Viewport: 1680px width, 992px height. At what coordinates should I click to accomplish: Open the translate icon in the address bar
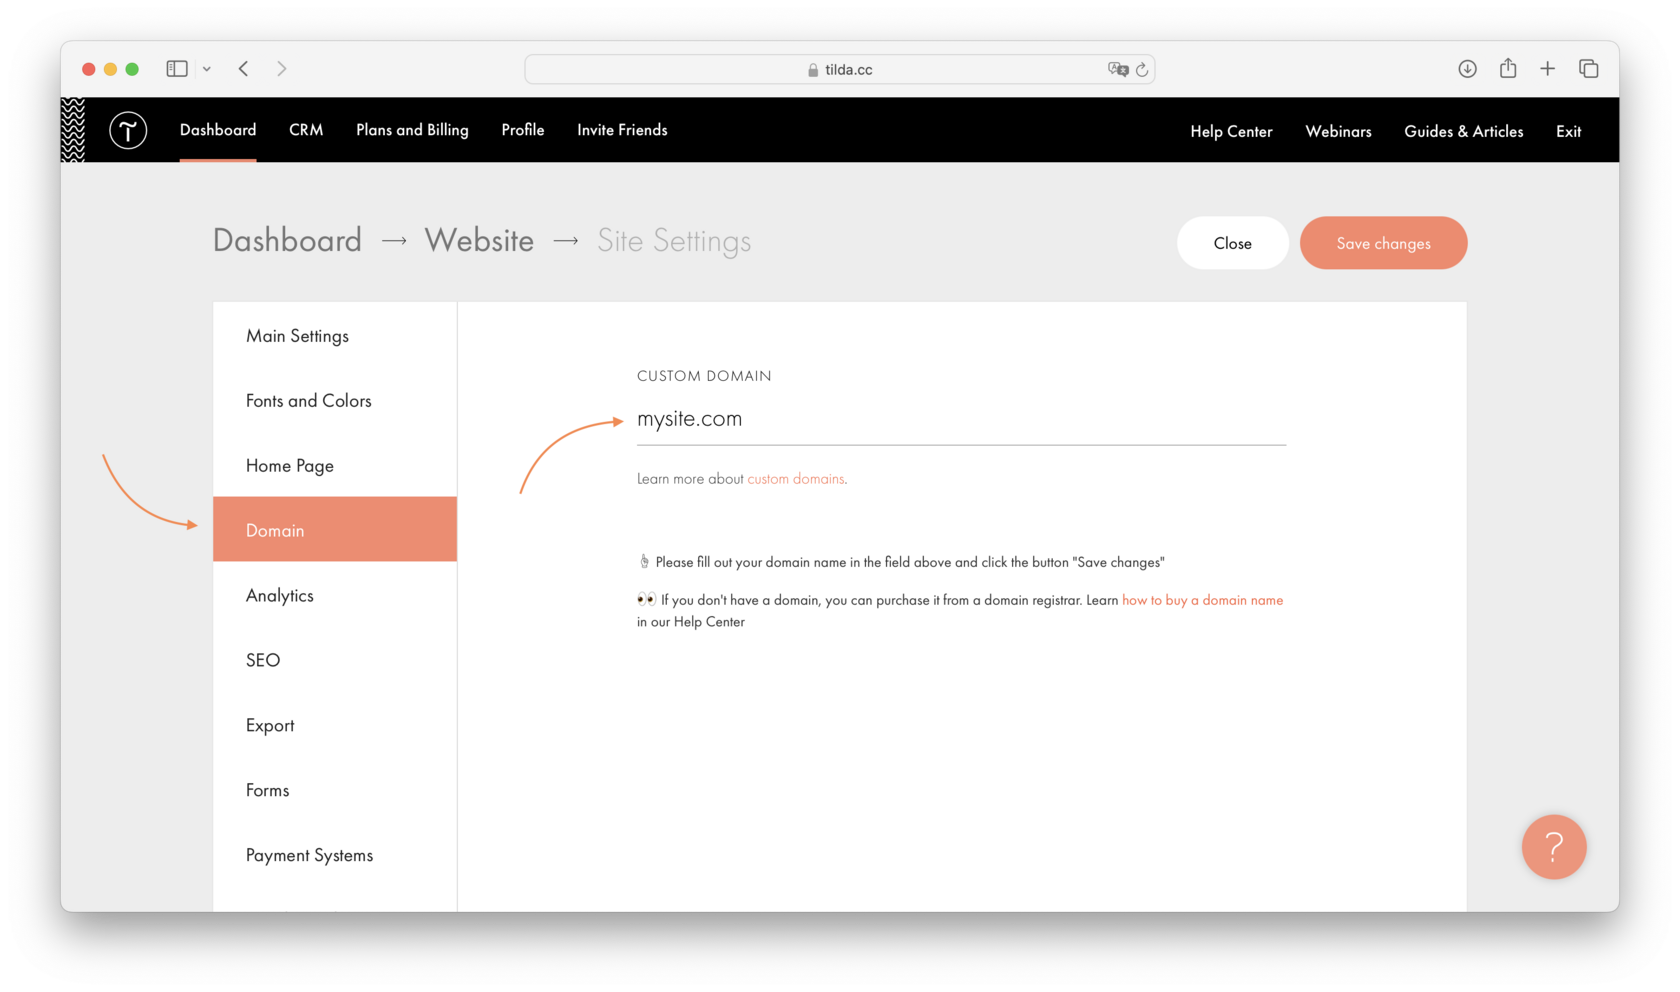(1118, 69)
